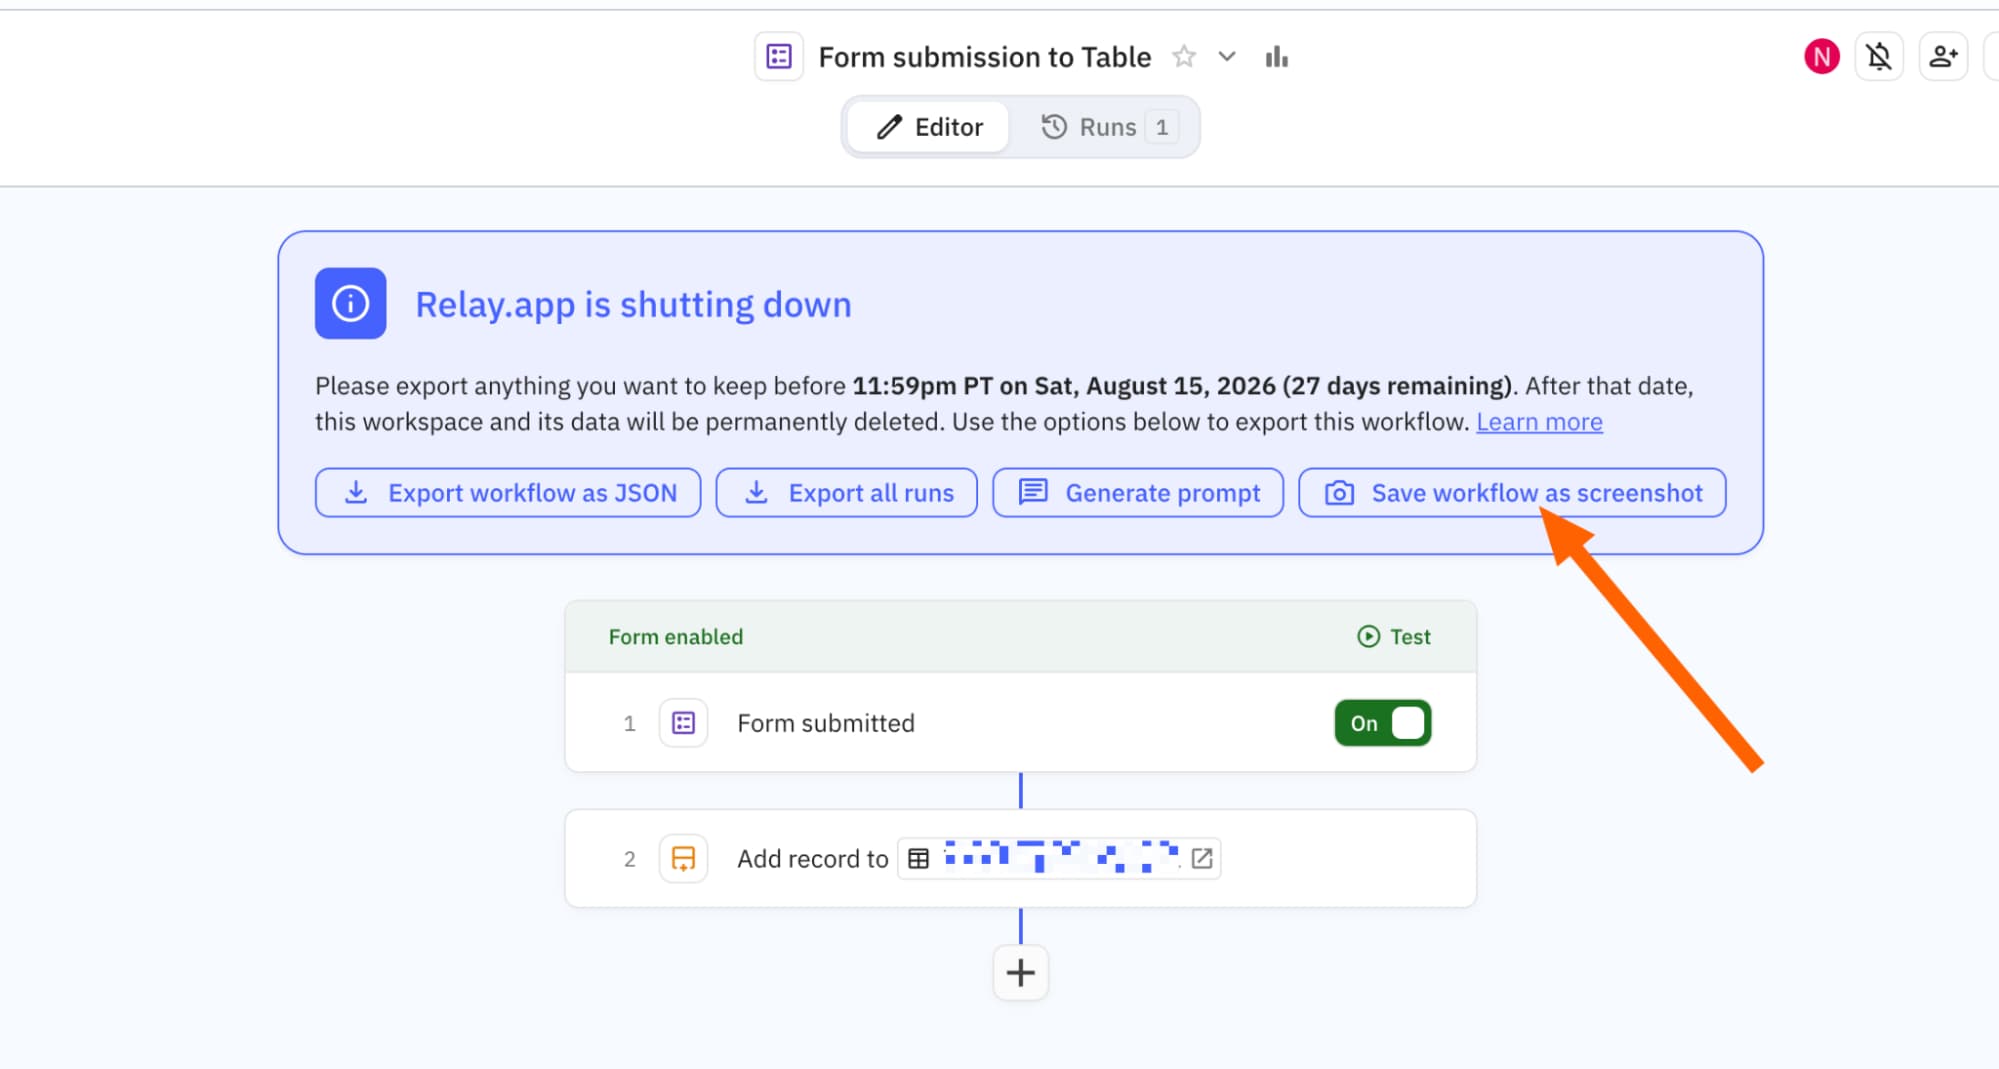Click Generate prompt button
Screen dimensions: 1999x1069
click(x=1138, y=493)
